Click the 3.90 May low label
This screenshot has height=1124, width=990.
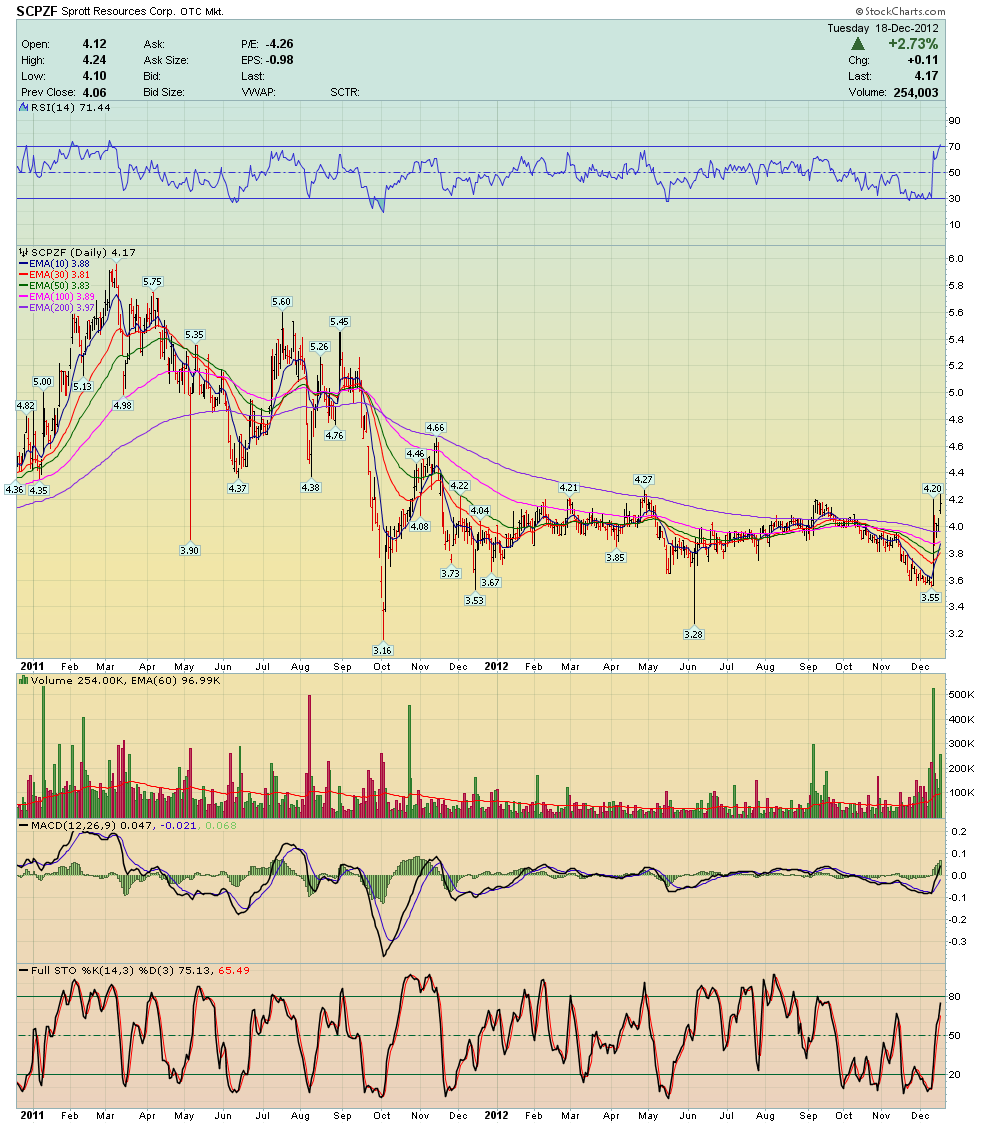pyautogui.click(x=189, y=551)
